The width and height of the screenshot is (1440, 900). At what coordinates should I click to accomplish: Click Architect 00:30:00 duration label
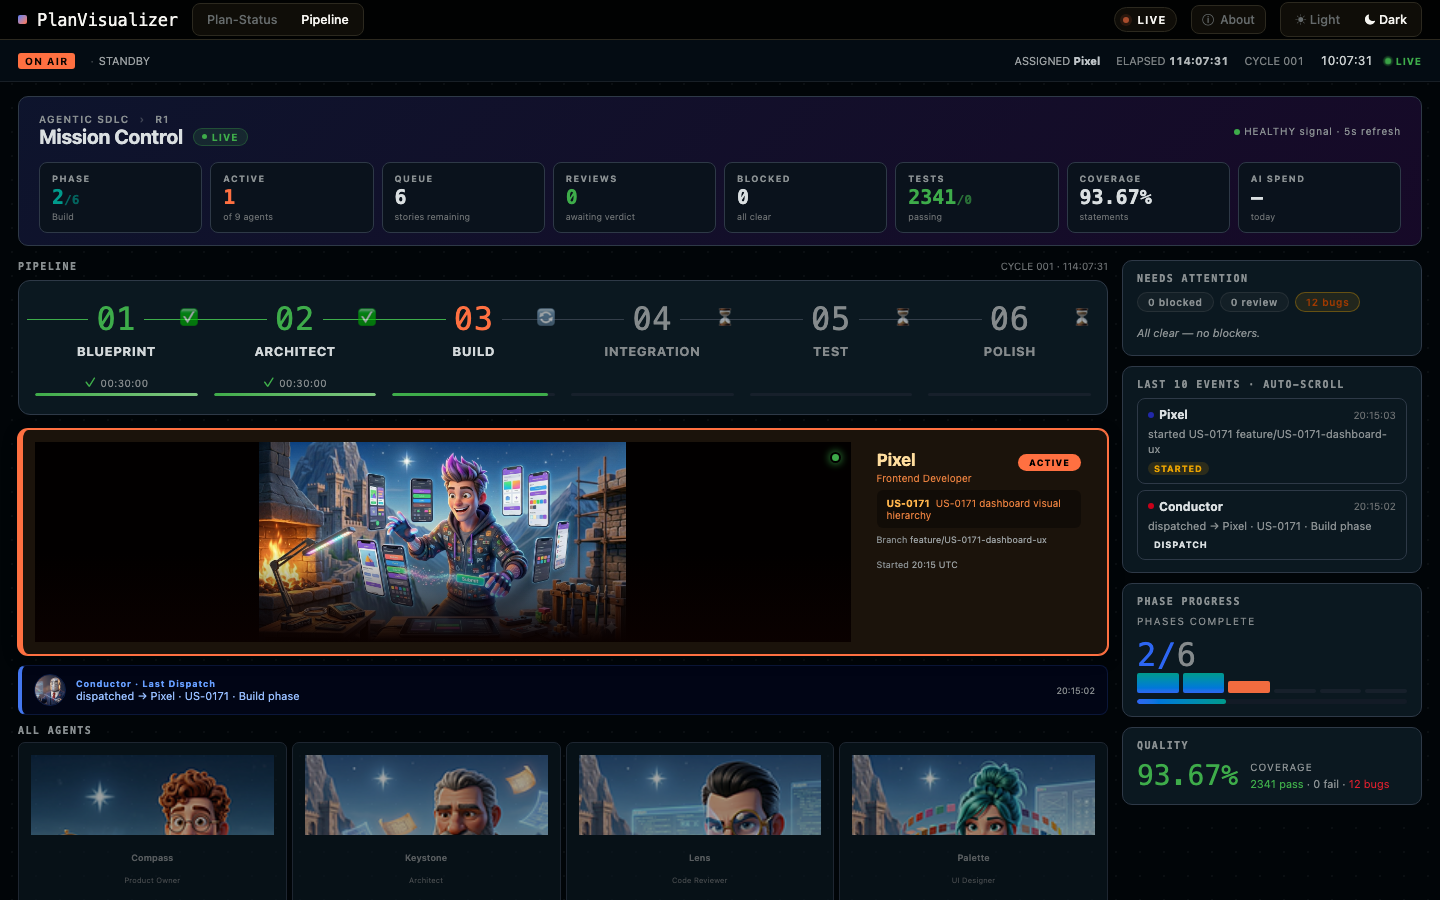(295, 383)
